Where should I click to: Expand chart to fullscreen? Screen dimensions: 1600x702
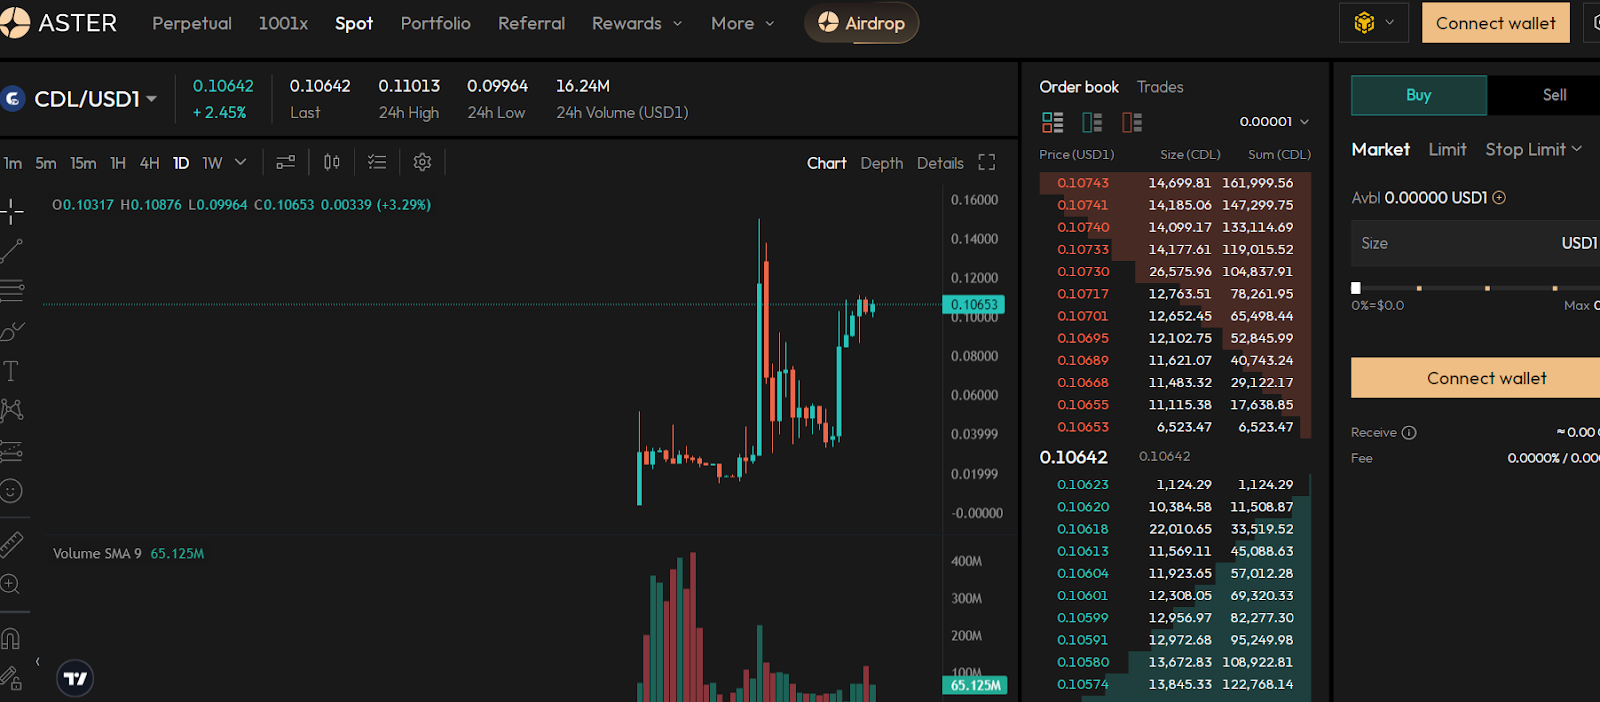[x=987, y=163]
